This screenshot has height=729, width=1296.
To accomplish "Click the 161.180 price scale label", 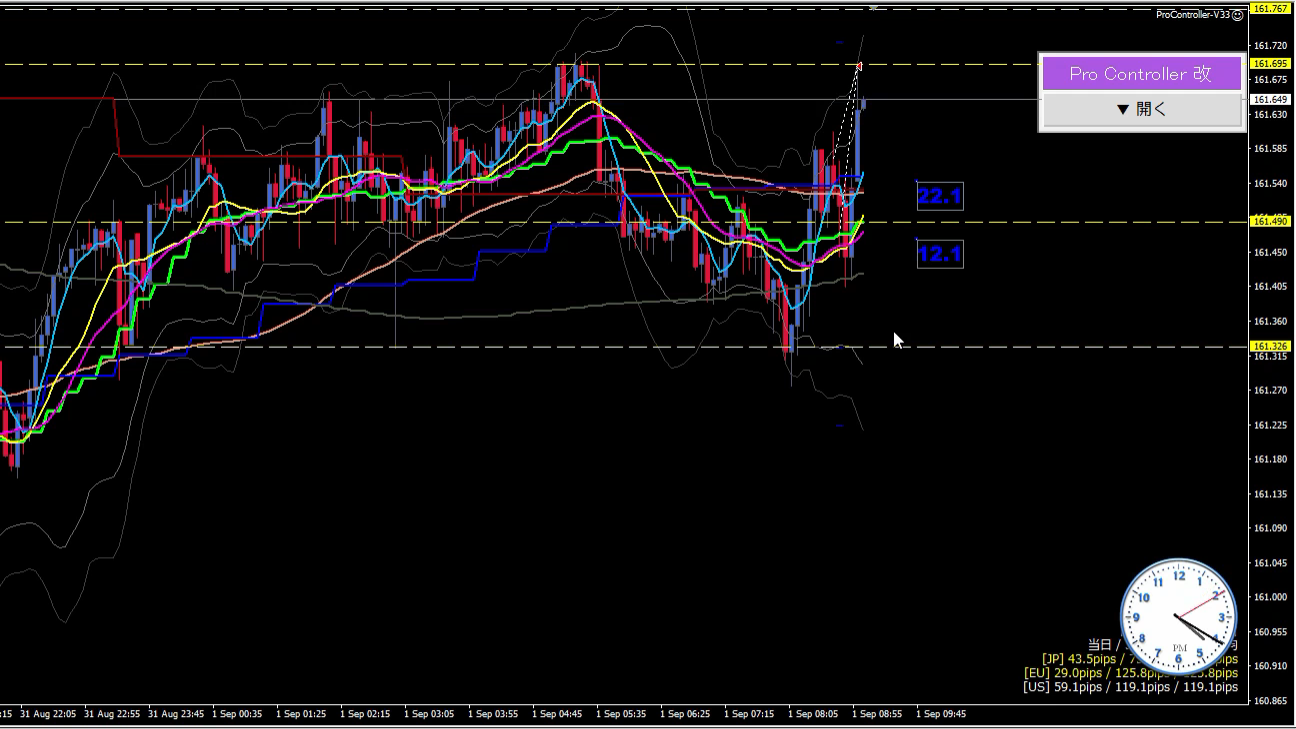I will click(1270, 459).
